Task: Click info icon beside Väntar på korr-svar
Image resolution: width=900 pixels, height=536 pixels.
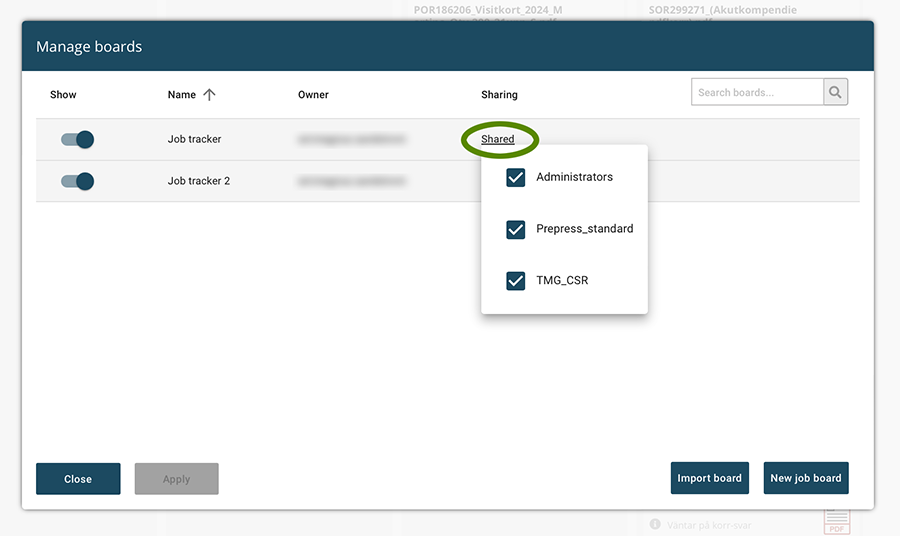Action: (x=655, y=524)
